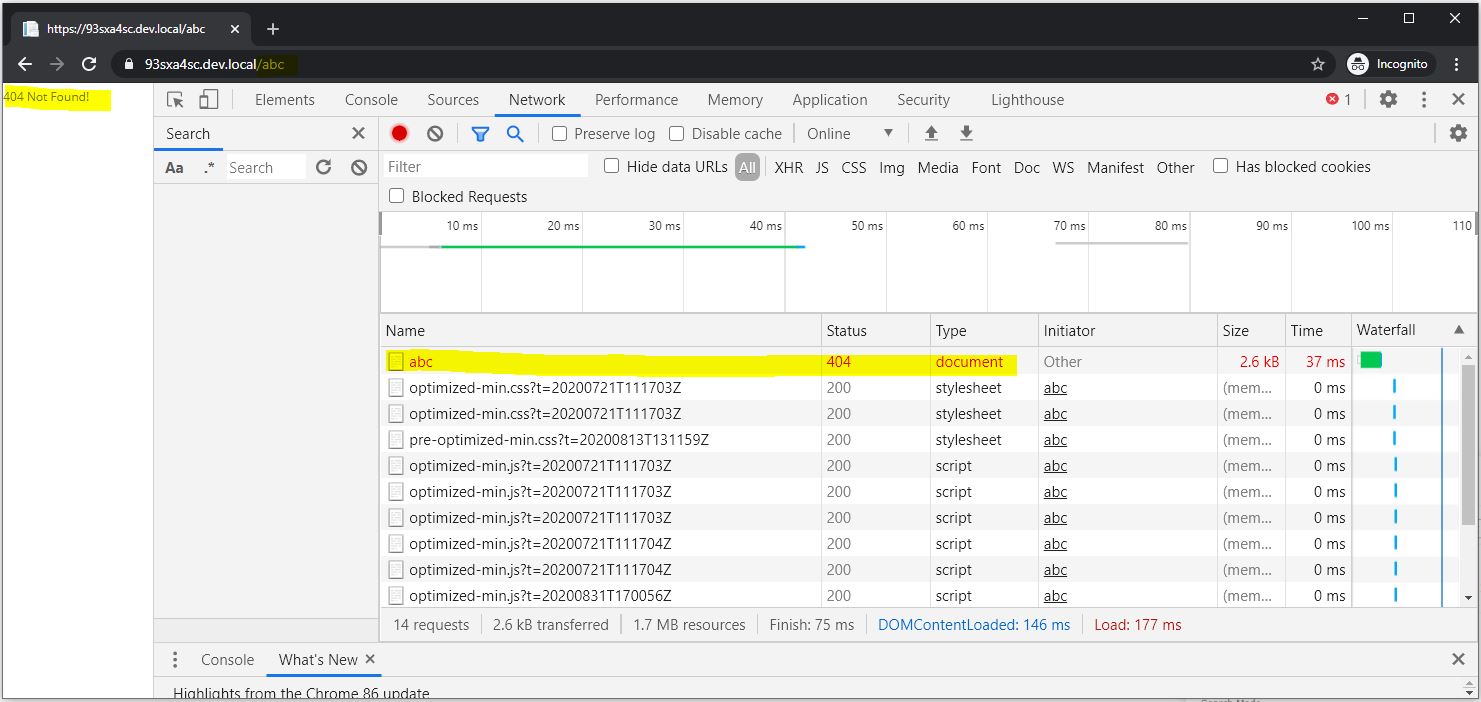This screenshot has width=1481, height=702.
Task: Open the Lighthouse tab
Action: (x=1027, y=100)
